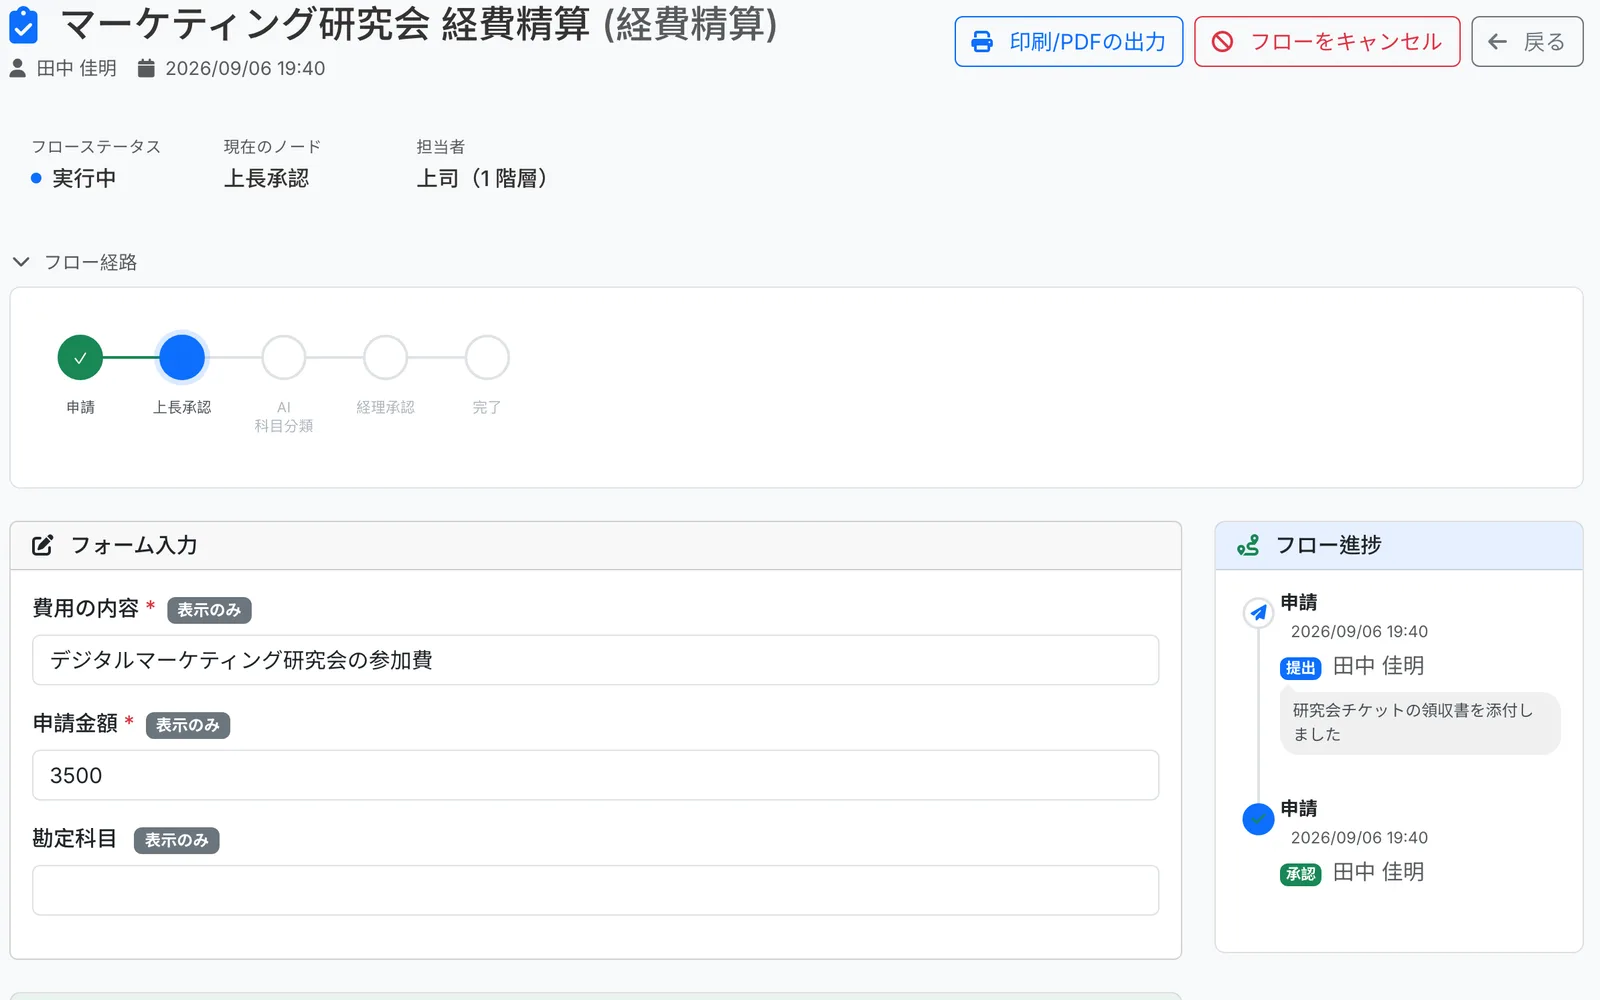Click the edit icon beside フォーム入力
Screen dimensions: 1600x1000
click(x=42, y=545)
